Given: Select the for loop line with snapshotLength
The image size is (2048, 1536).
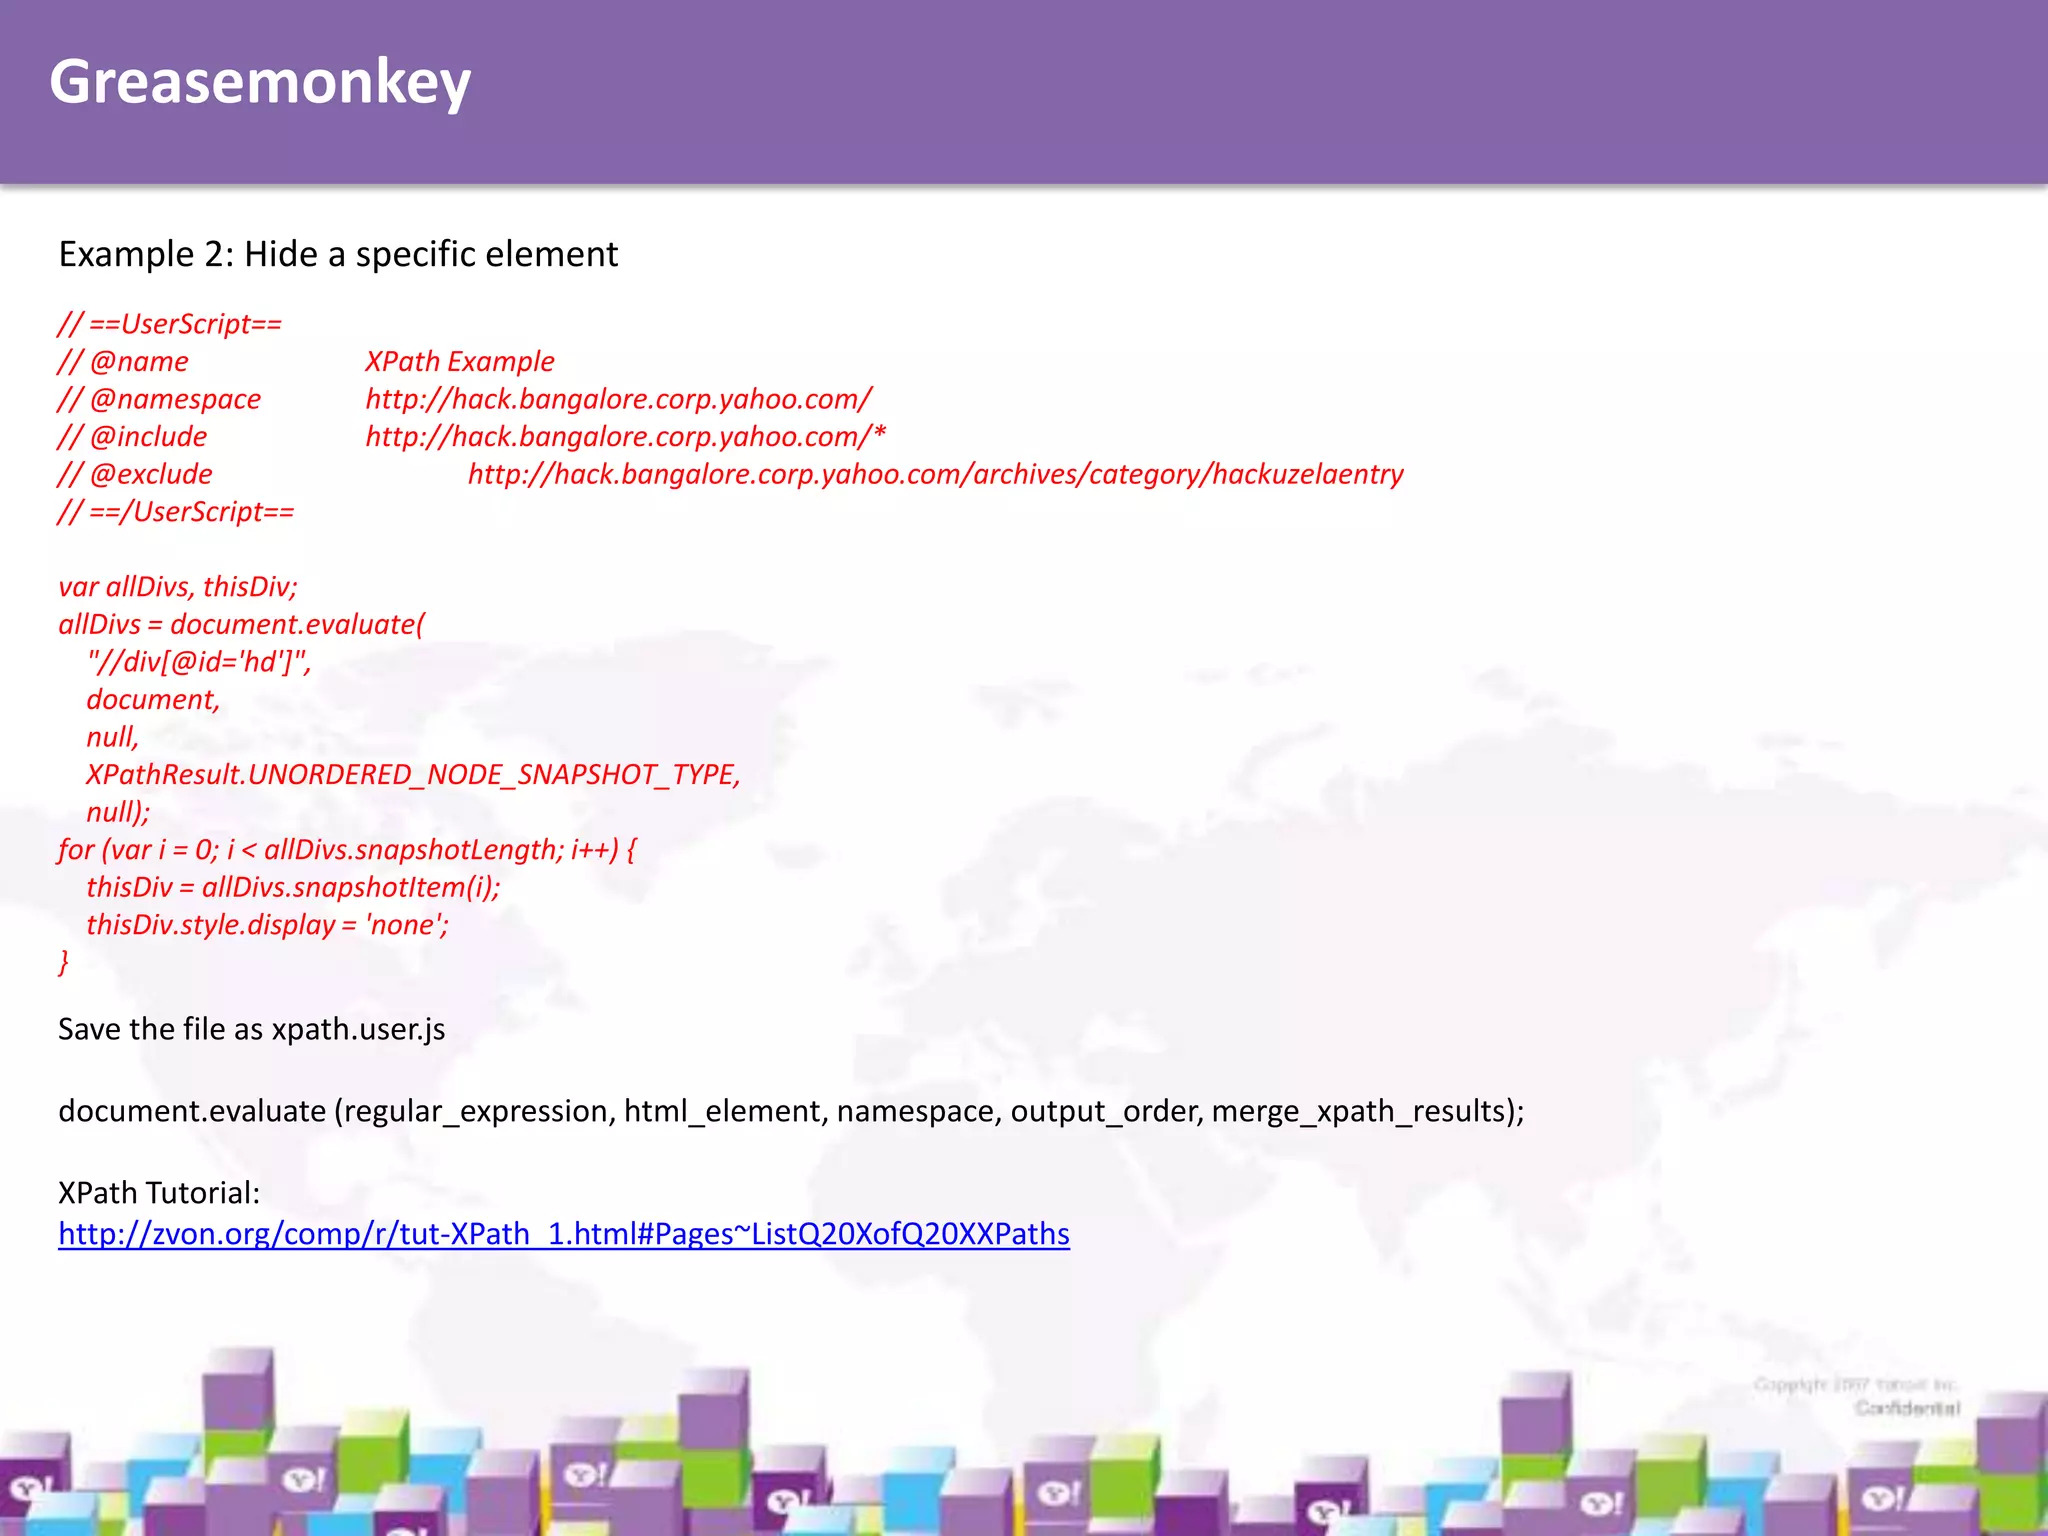Looking at the screenshot, I should point(347,849).
